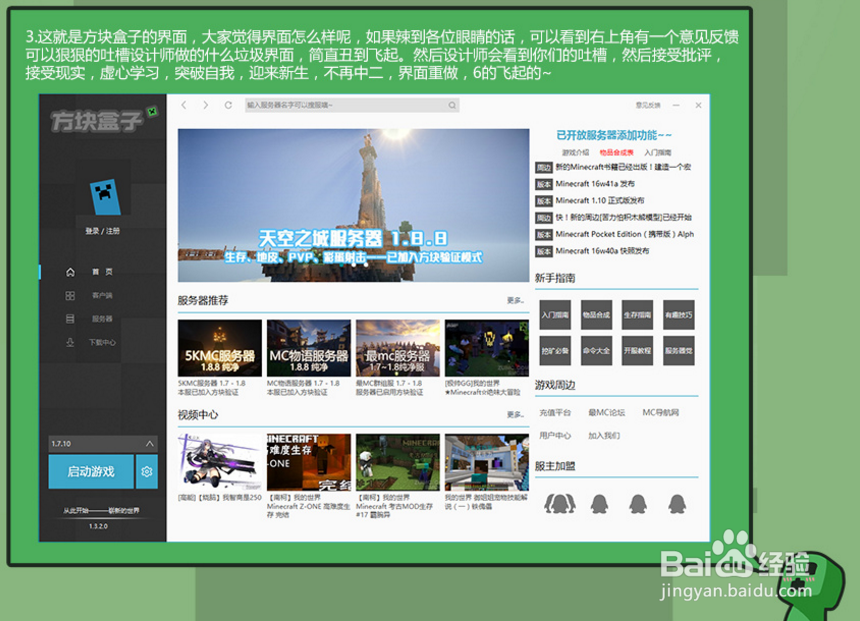
Task: Open 意见反馈 feedback link
Action: point(648,105)
